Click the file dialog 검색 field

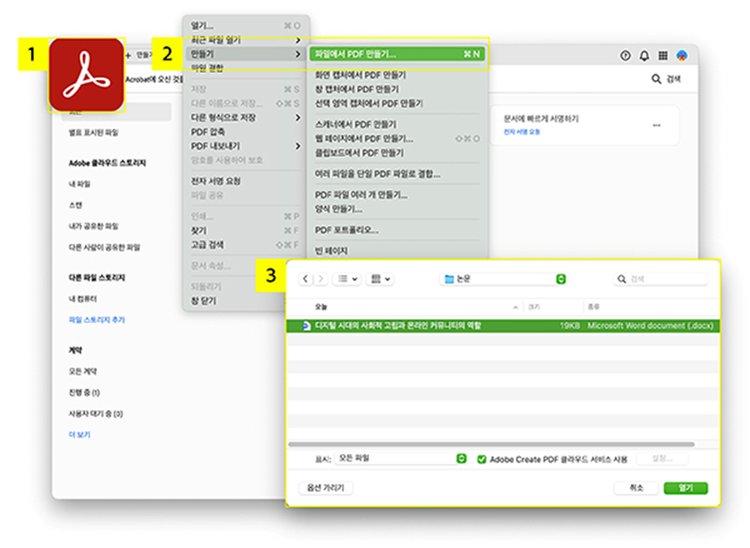click(661, 279)
